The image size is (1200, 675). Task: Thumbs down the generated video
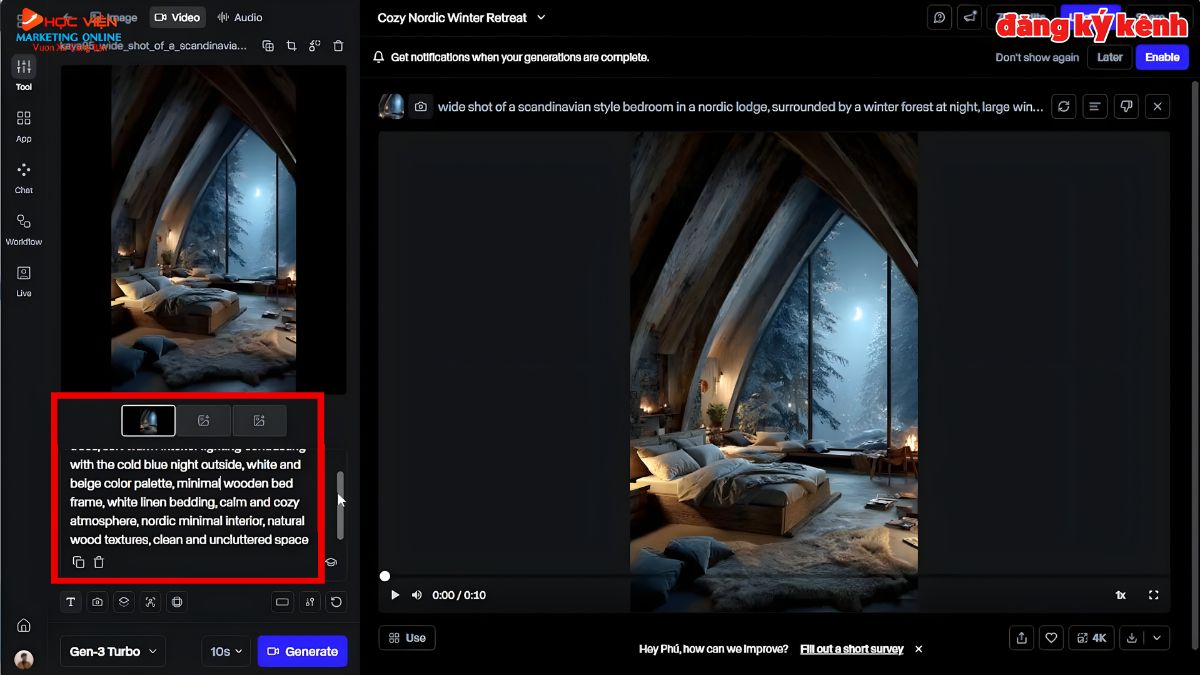(1126, 106)
